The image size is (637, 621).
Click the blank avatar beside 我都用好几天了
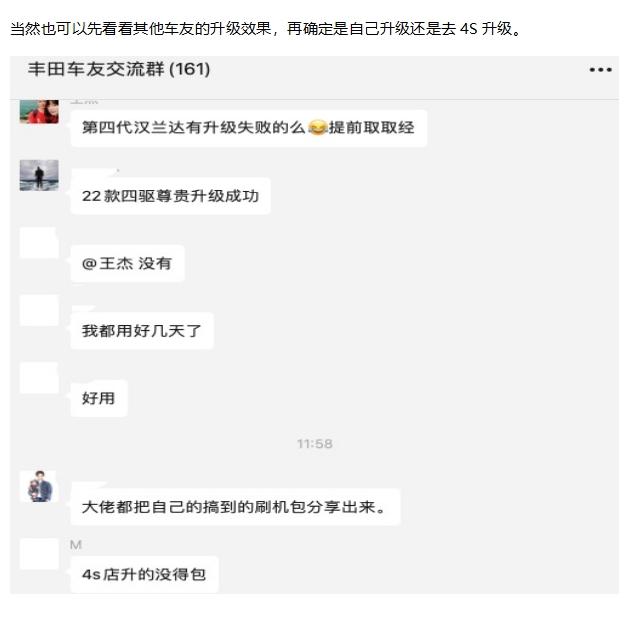(x=39, y=310)
